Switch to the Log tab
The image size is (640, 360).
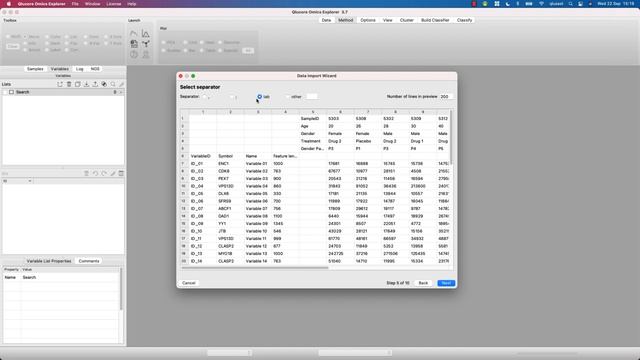(x=80, y=69)
